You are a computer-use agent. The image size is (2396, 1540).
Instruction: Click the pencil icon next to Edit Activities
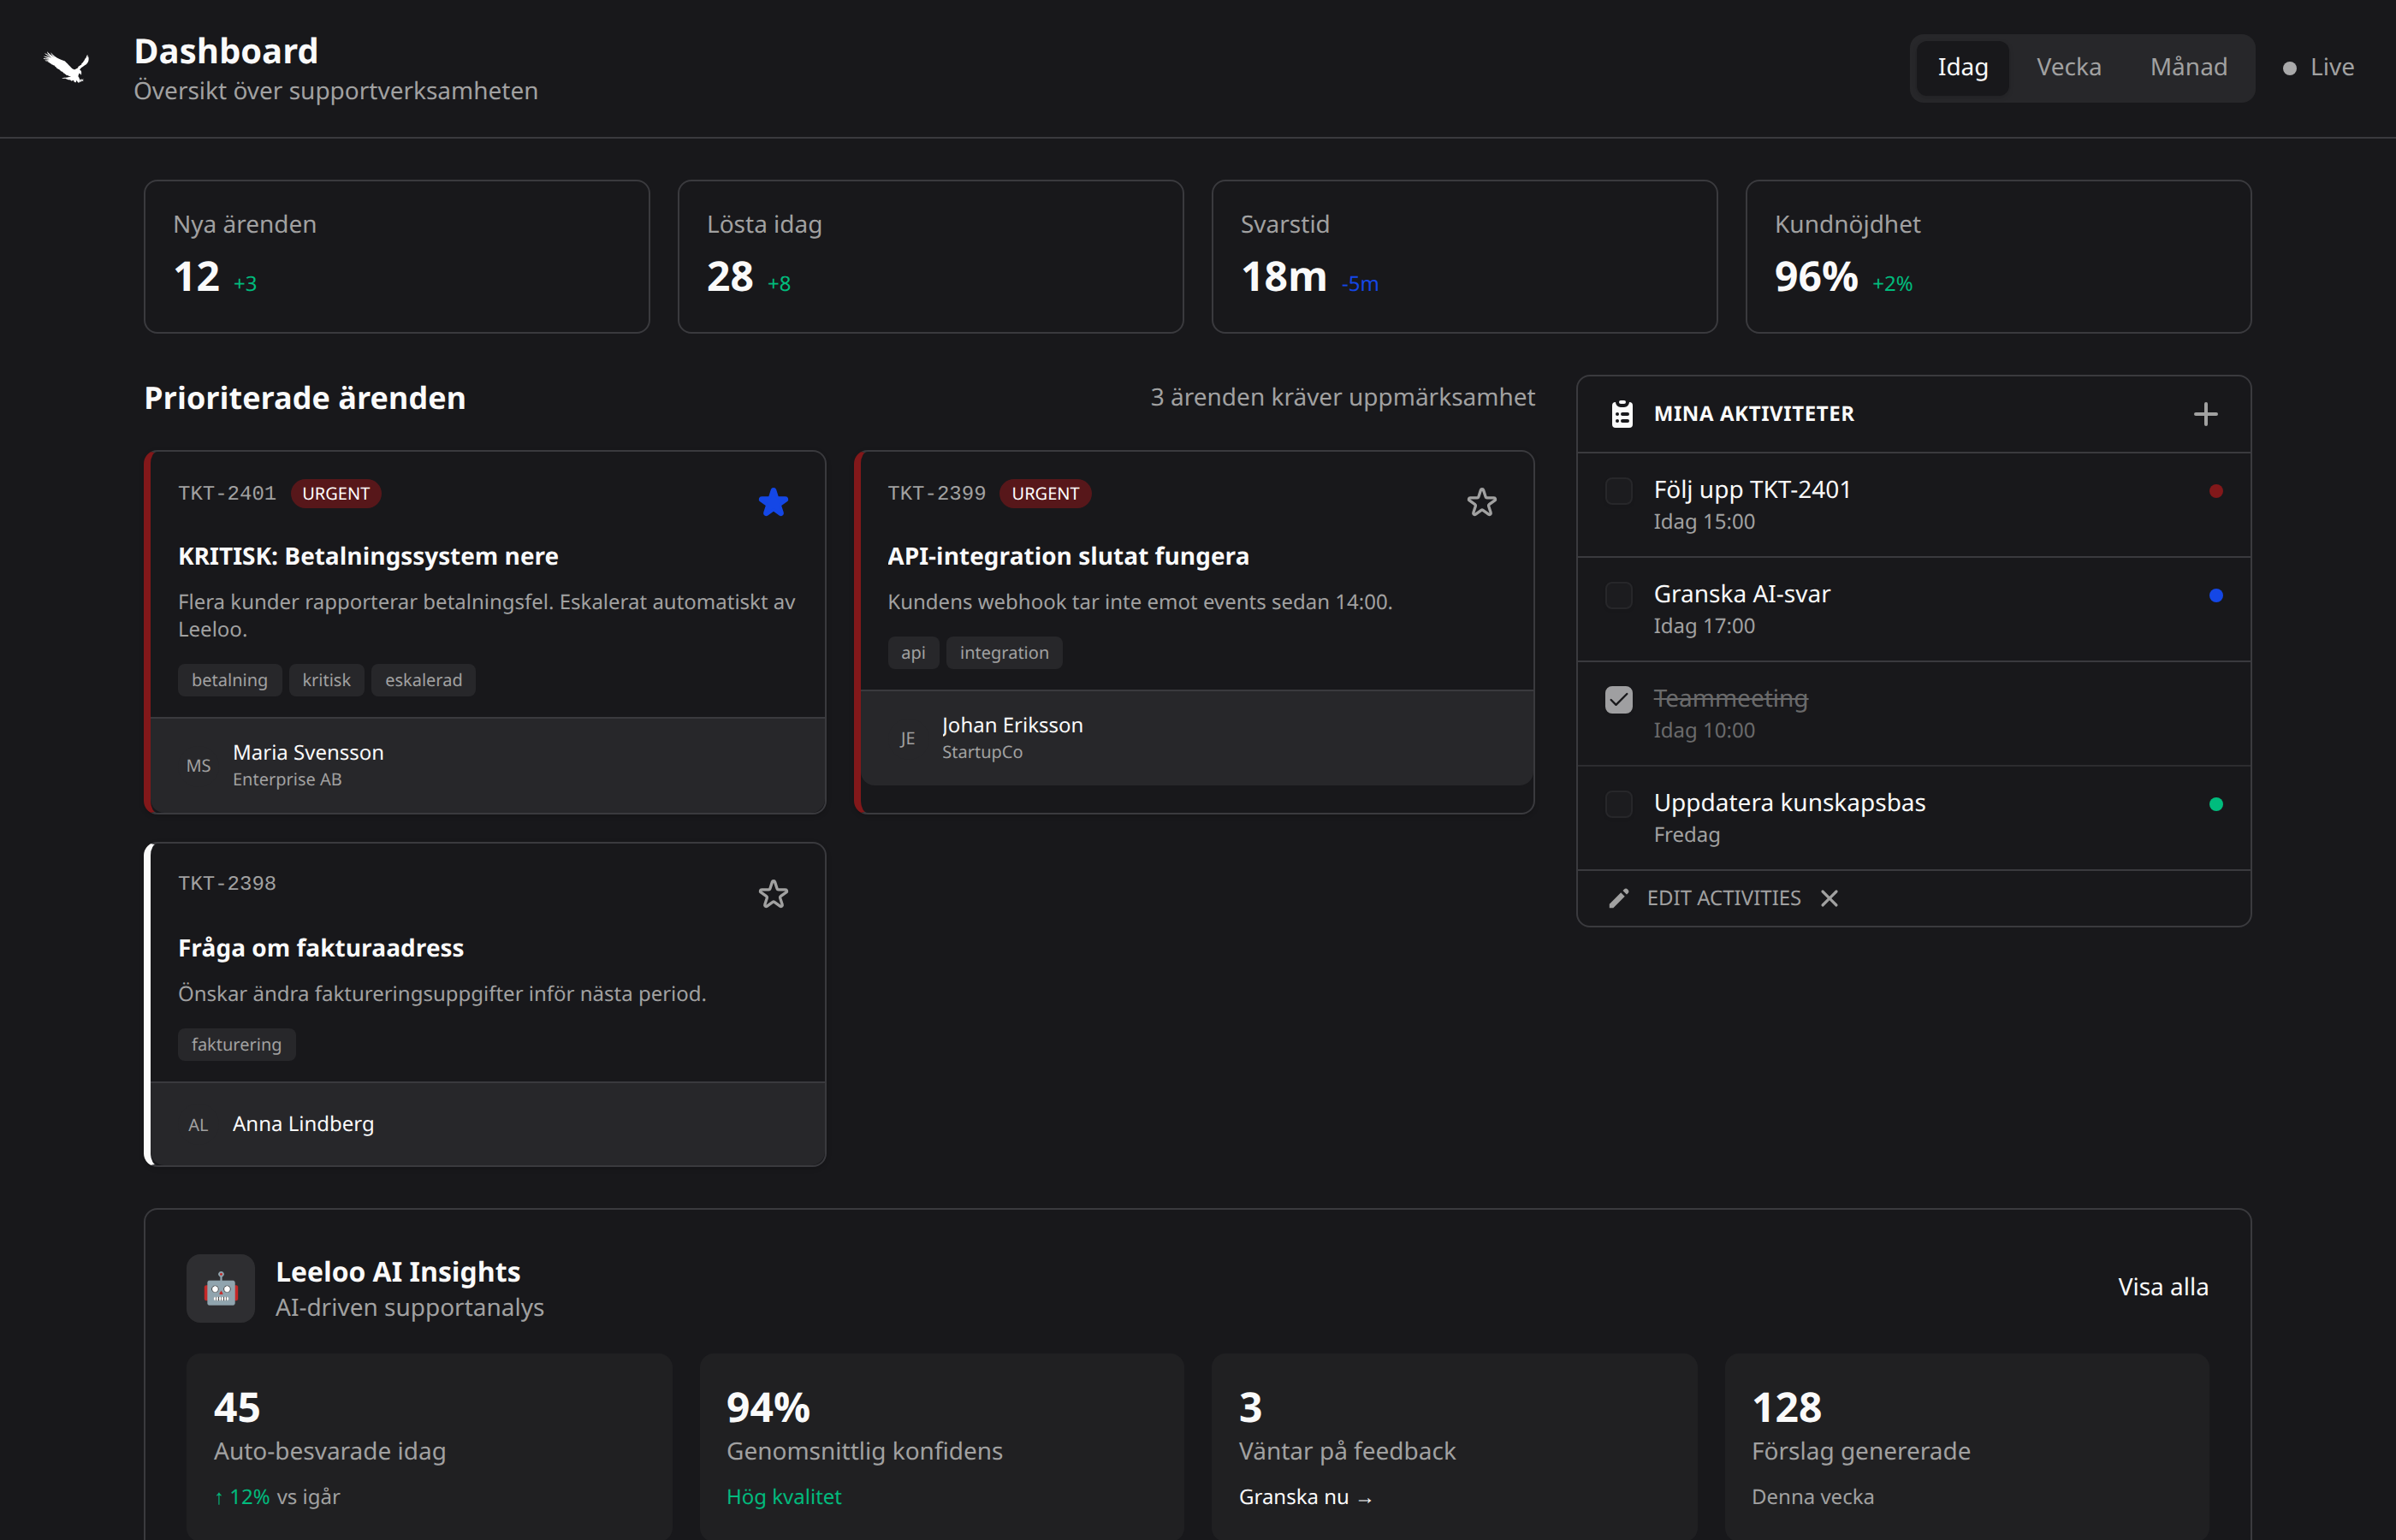1618,898
